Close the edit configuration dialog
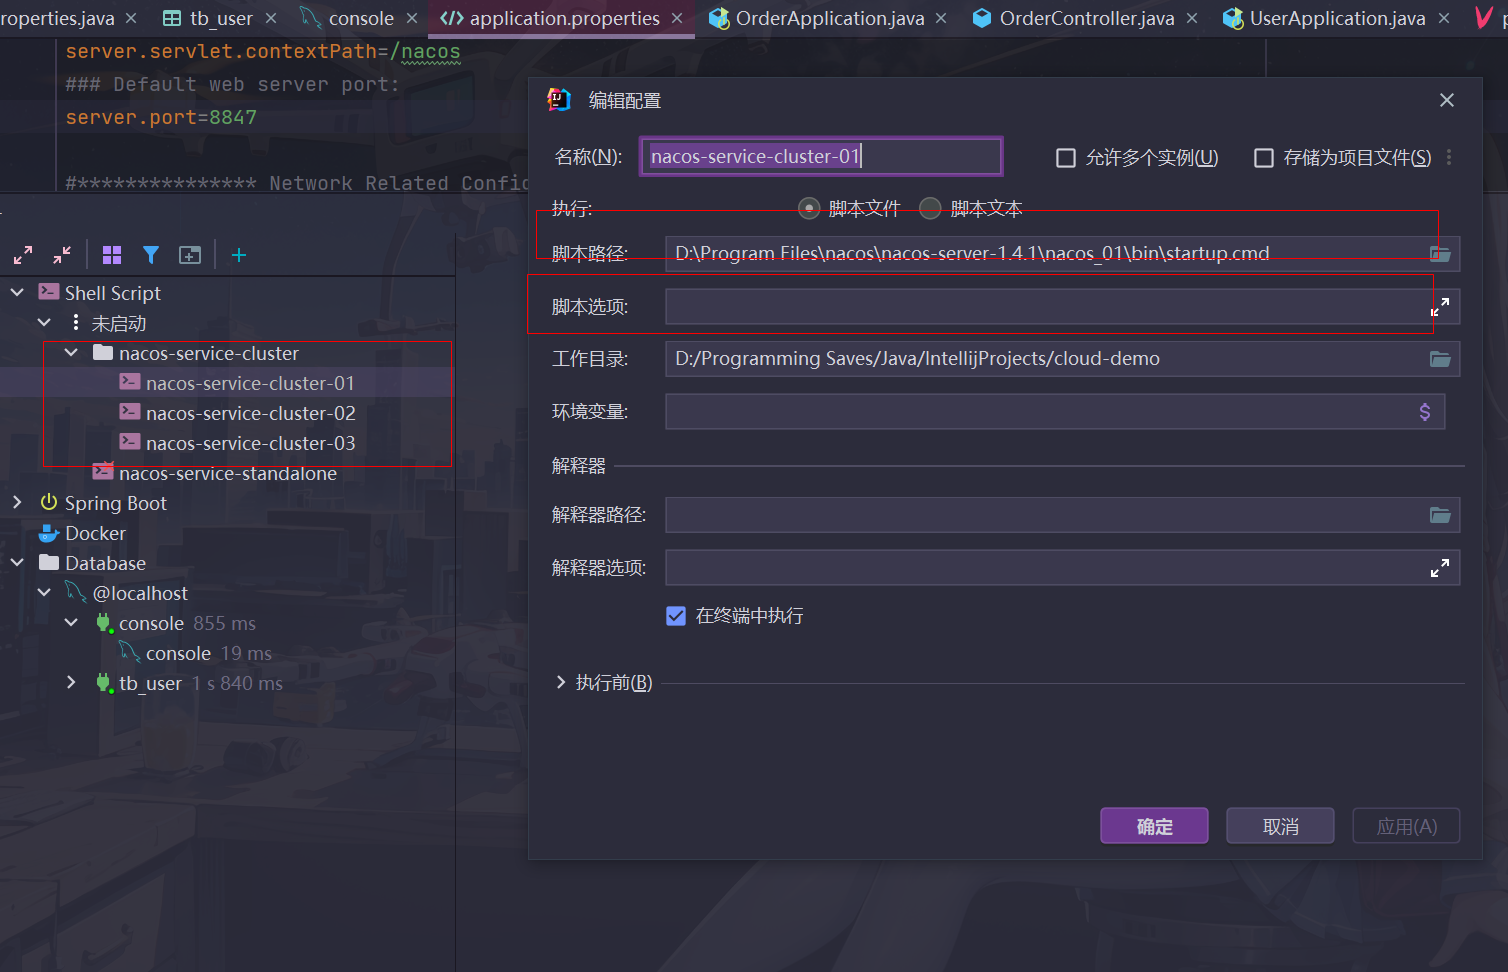 (x=1447, y=100)
